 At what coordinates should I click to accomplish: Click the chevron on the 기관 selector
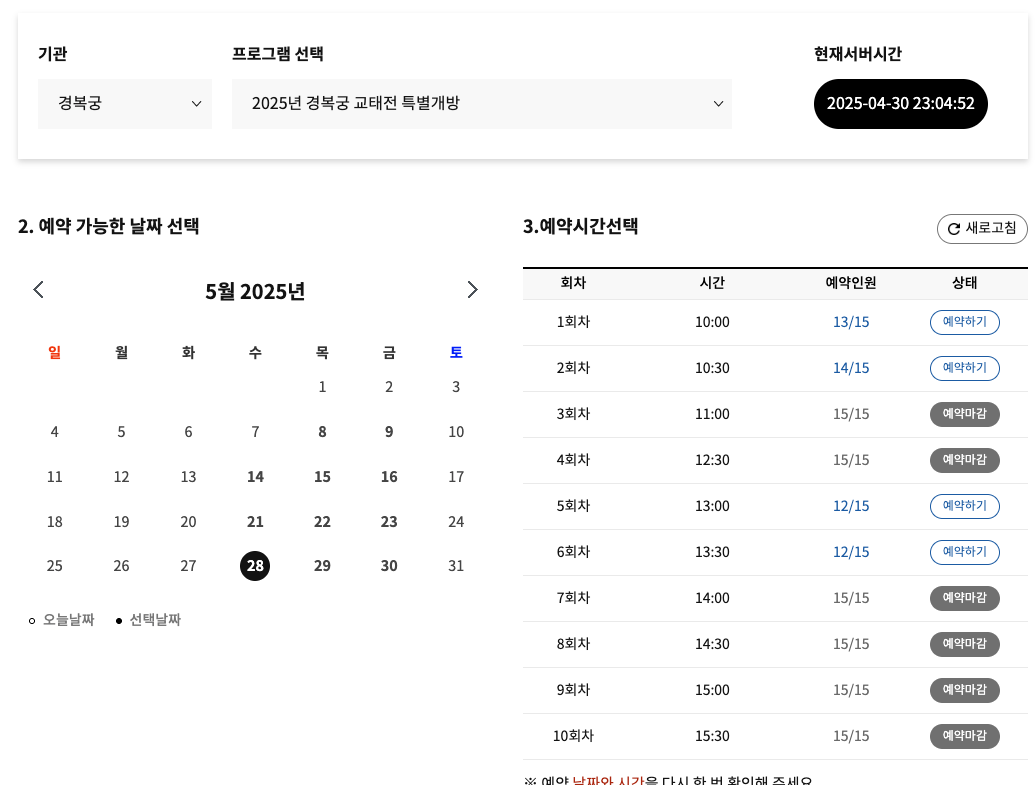[196, 103]
